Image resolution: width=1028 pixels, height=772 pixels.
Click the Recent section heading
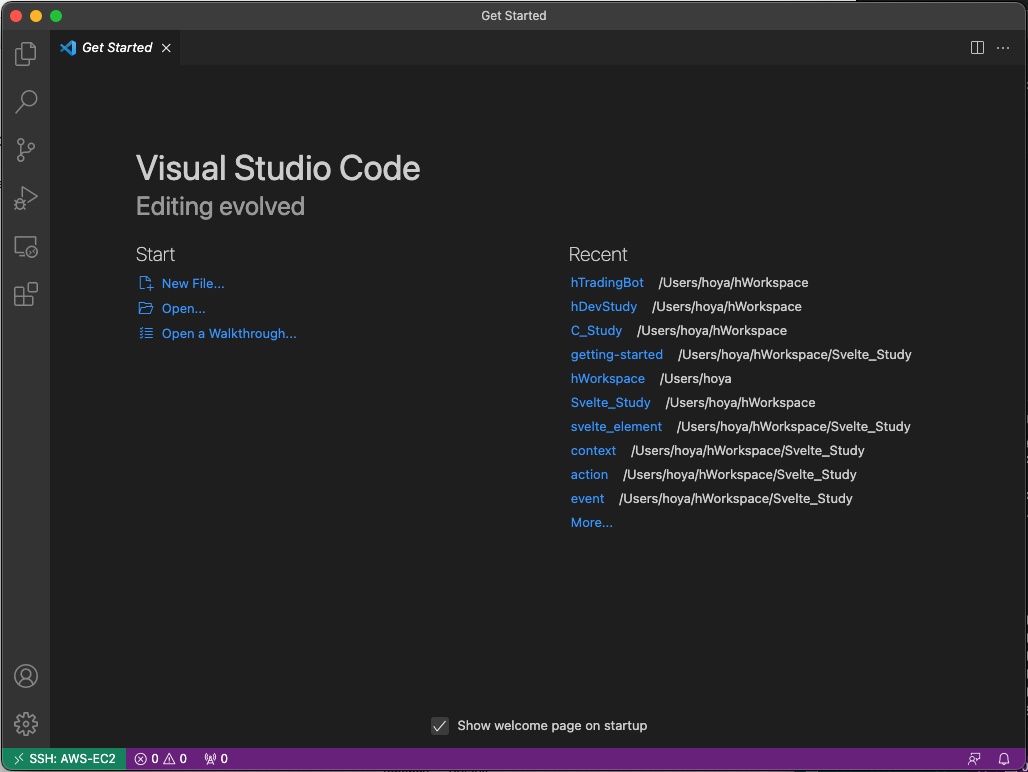(597, 254)
